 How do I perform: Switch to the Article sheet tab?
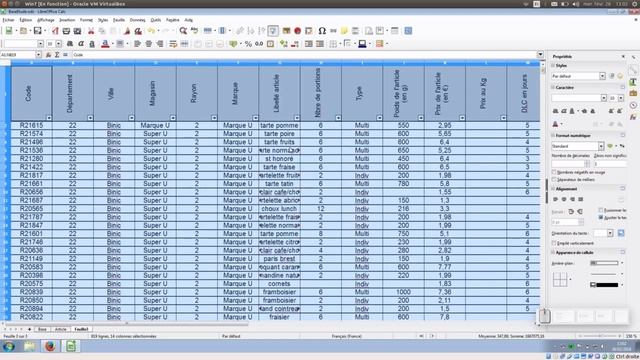[60, 329]
